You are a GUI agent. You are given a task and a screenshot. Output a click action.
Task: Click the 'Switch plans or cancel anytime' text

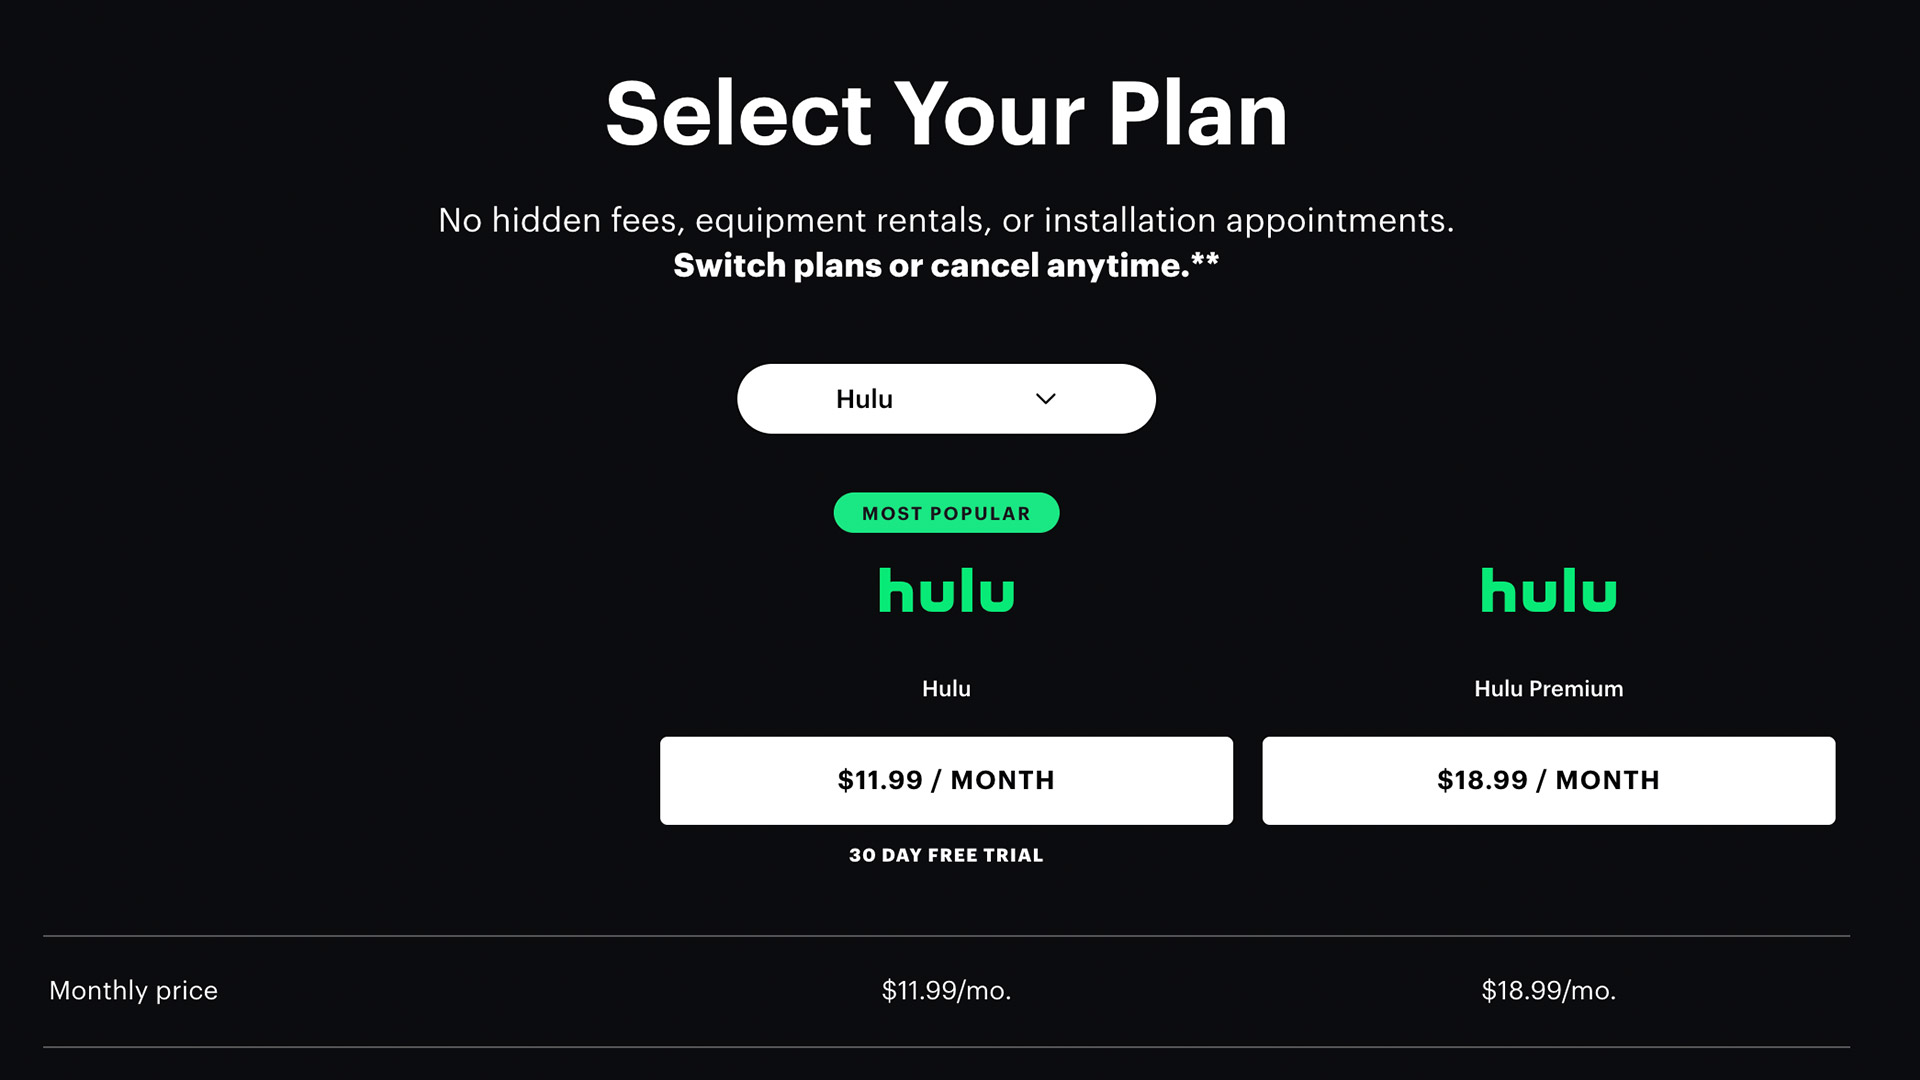coord(930,266)
